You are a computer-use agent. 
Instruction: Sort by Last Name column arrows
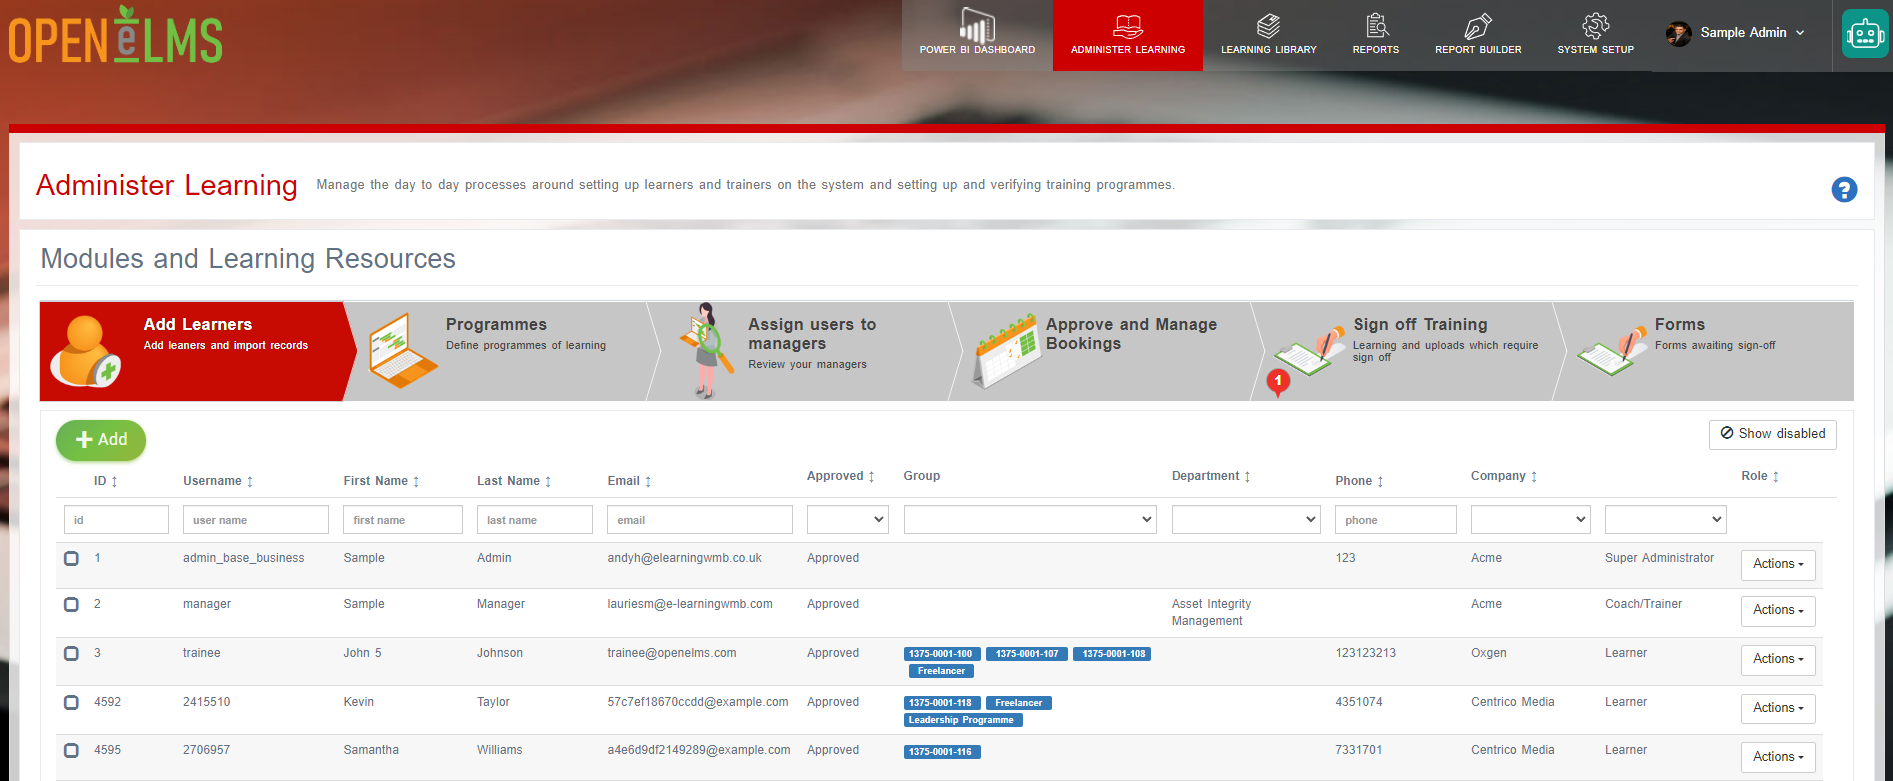[548, 481]
